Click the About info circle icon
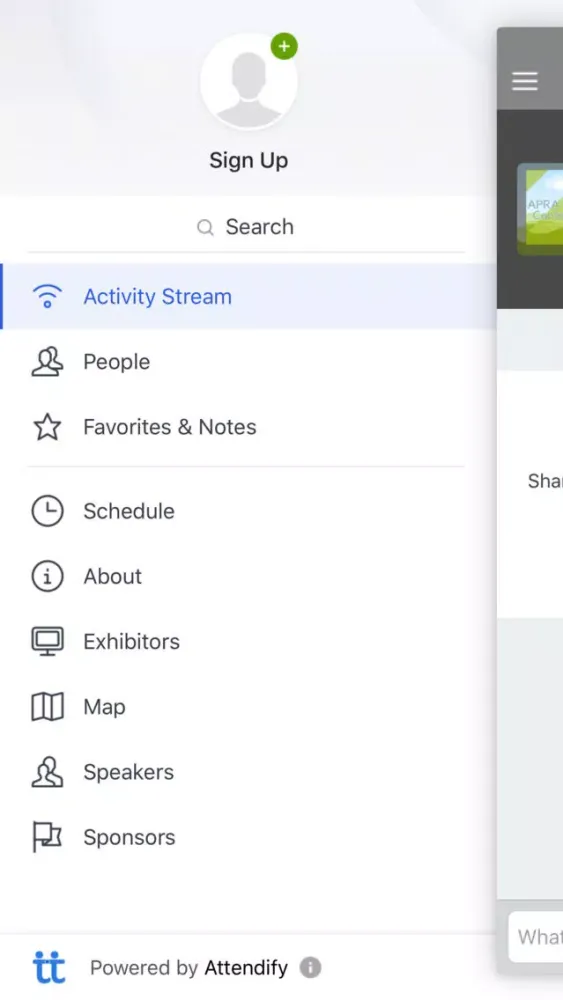Screen dimensions: 563x1000 47,577
